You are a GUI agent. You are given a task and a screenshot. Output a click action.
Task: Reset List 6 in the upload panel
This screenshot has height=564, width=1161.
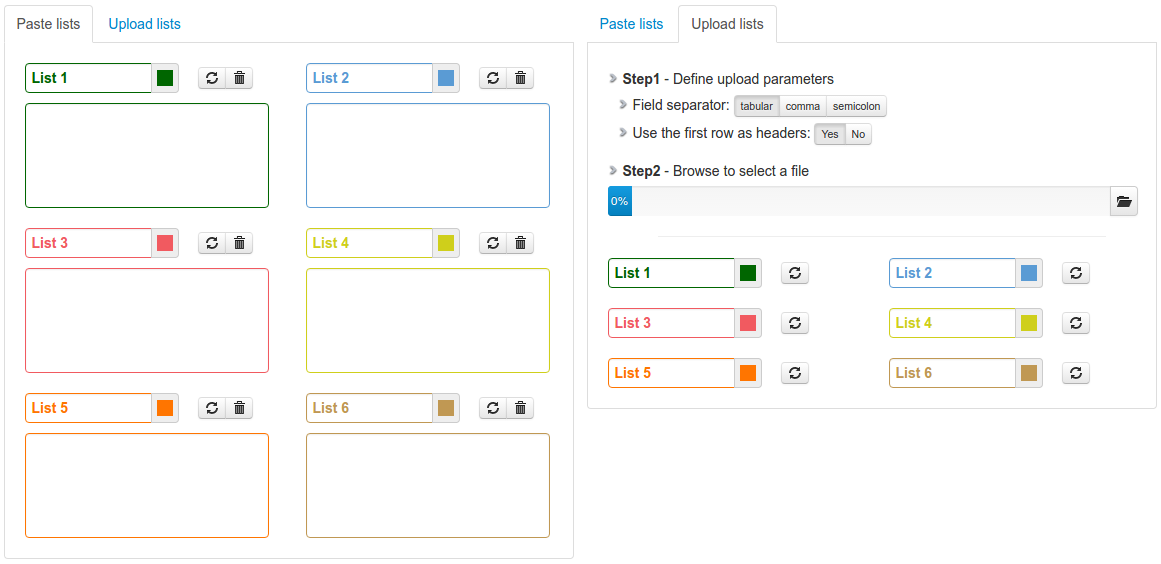(1075, 373)
